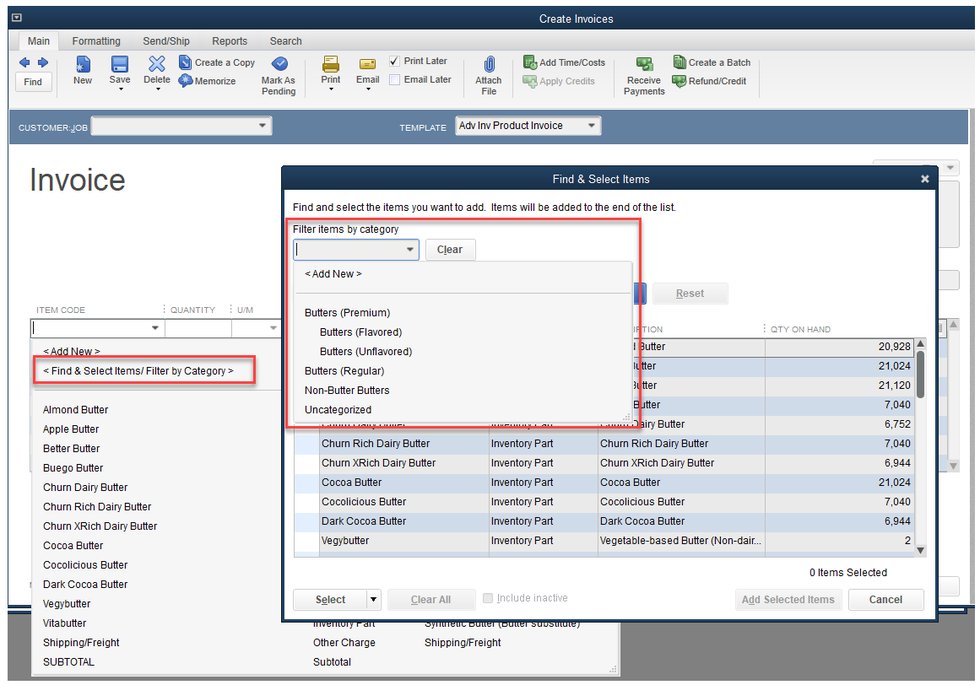980x685 pixels.
Task: Open the Template dropdown
Action: (x=591, y=126)
